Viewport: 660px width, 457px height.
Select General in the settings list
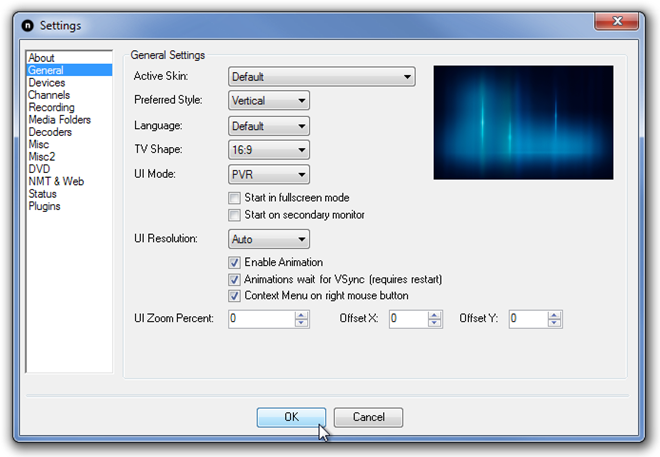click(69, 70)
